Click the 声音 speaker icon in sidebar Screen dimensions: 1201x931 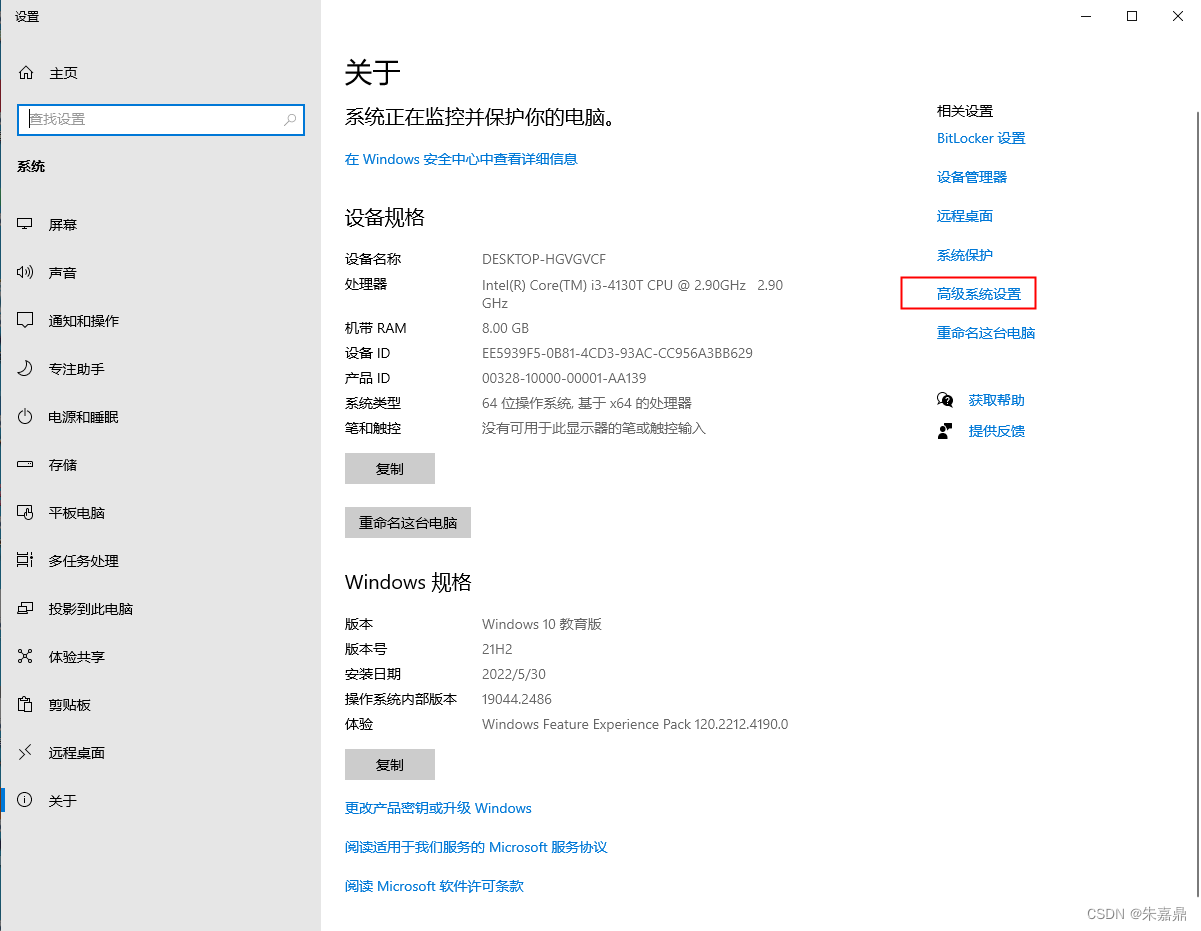tap(26, 273)
